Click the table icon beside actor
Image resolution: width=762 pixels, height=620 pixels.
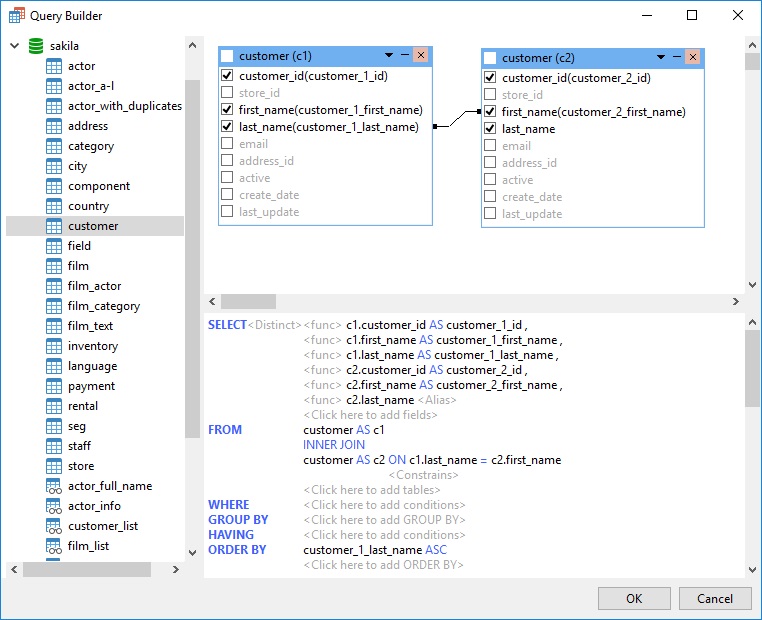(x=55, y=66)
